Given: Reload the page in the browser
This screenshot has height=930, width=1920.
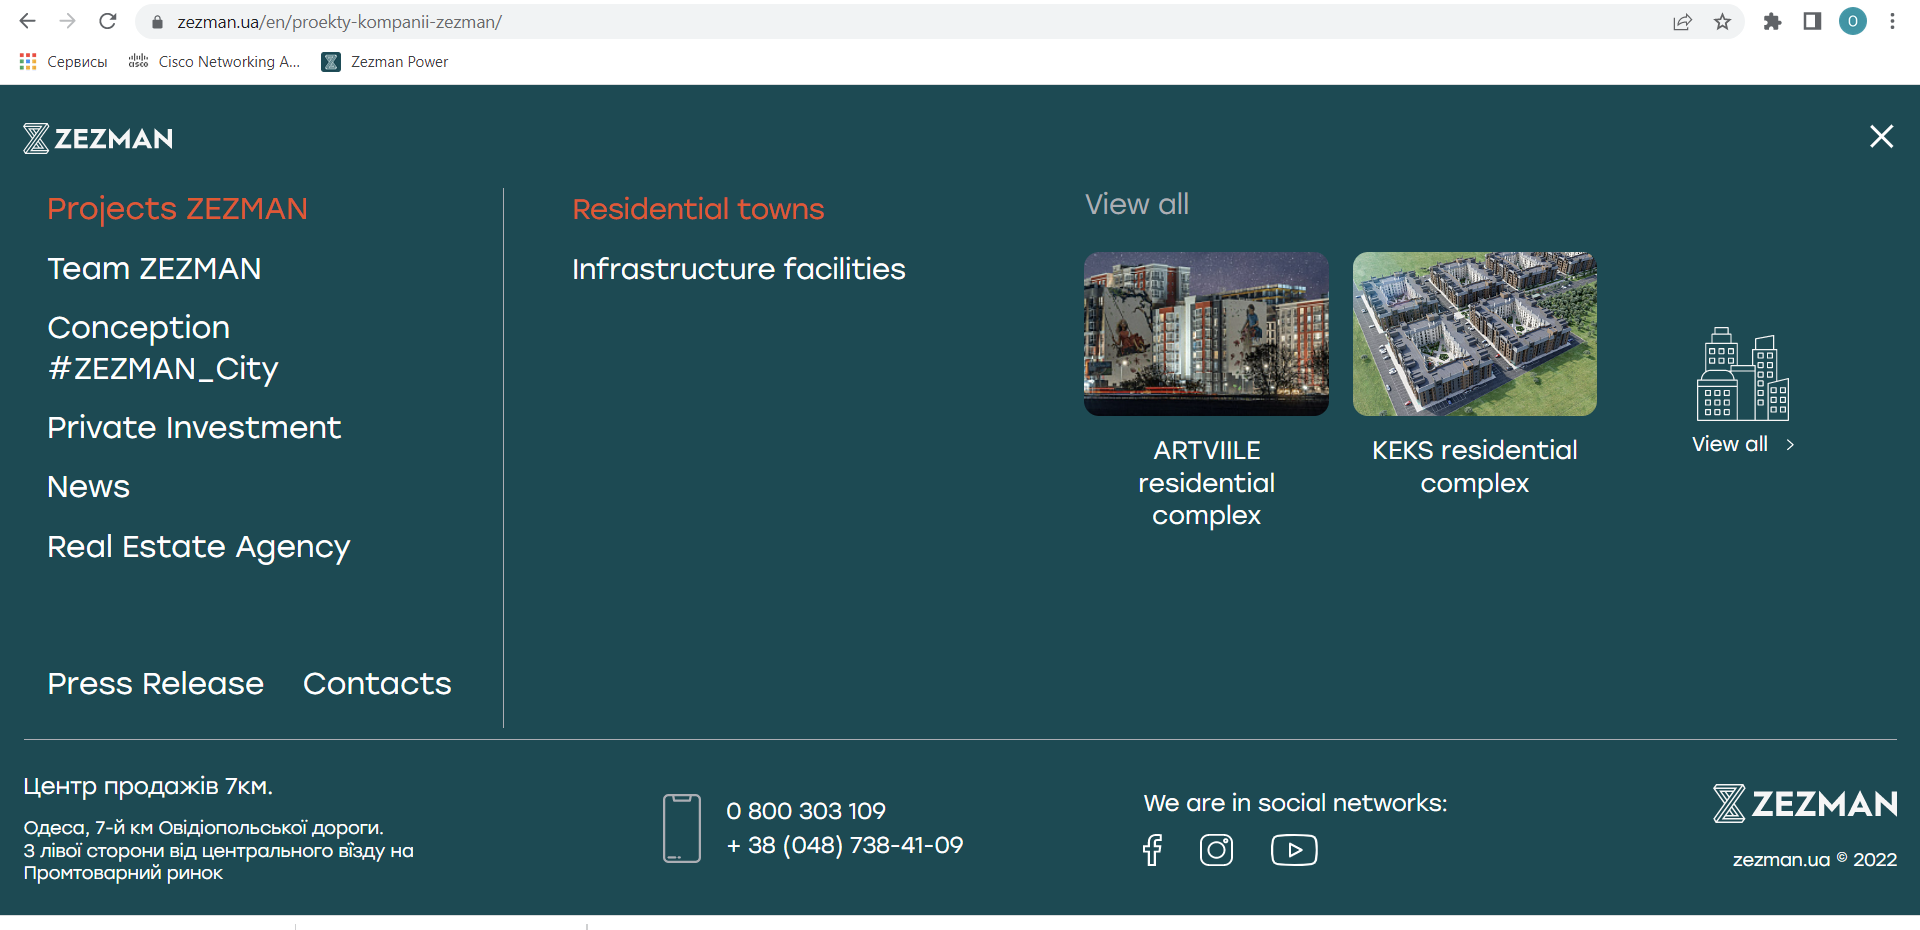Looking at the screenshot, I should [108, 22].
